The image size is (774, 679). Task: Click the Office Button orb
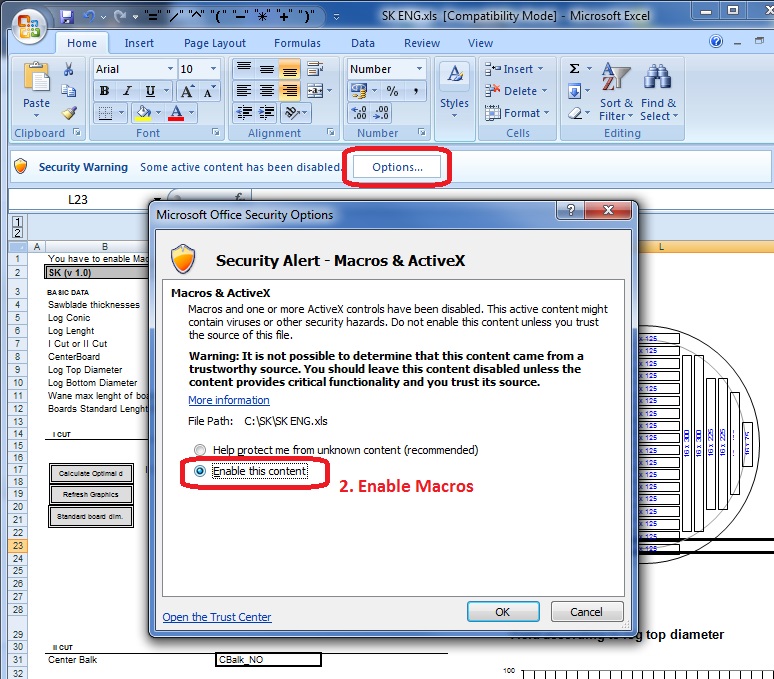(x=29, y=26)
